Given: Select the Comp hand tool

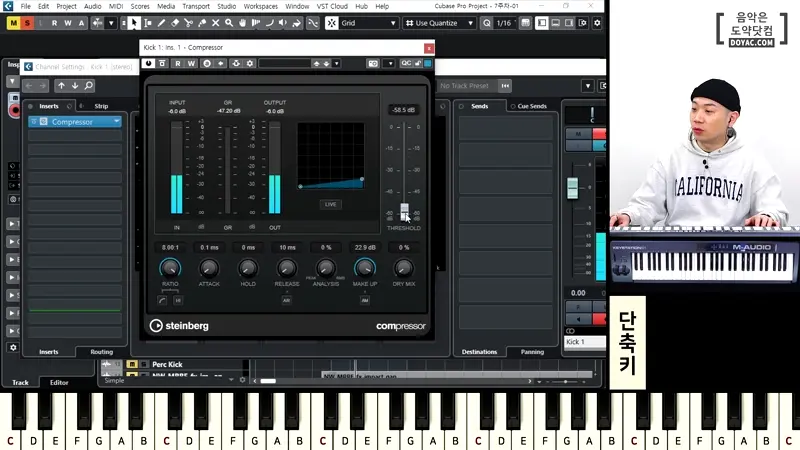Looking at the screenshot, I should [x=242, y=23].
